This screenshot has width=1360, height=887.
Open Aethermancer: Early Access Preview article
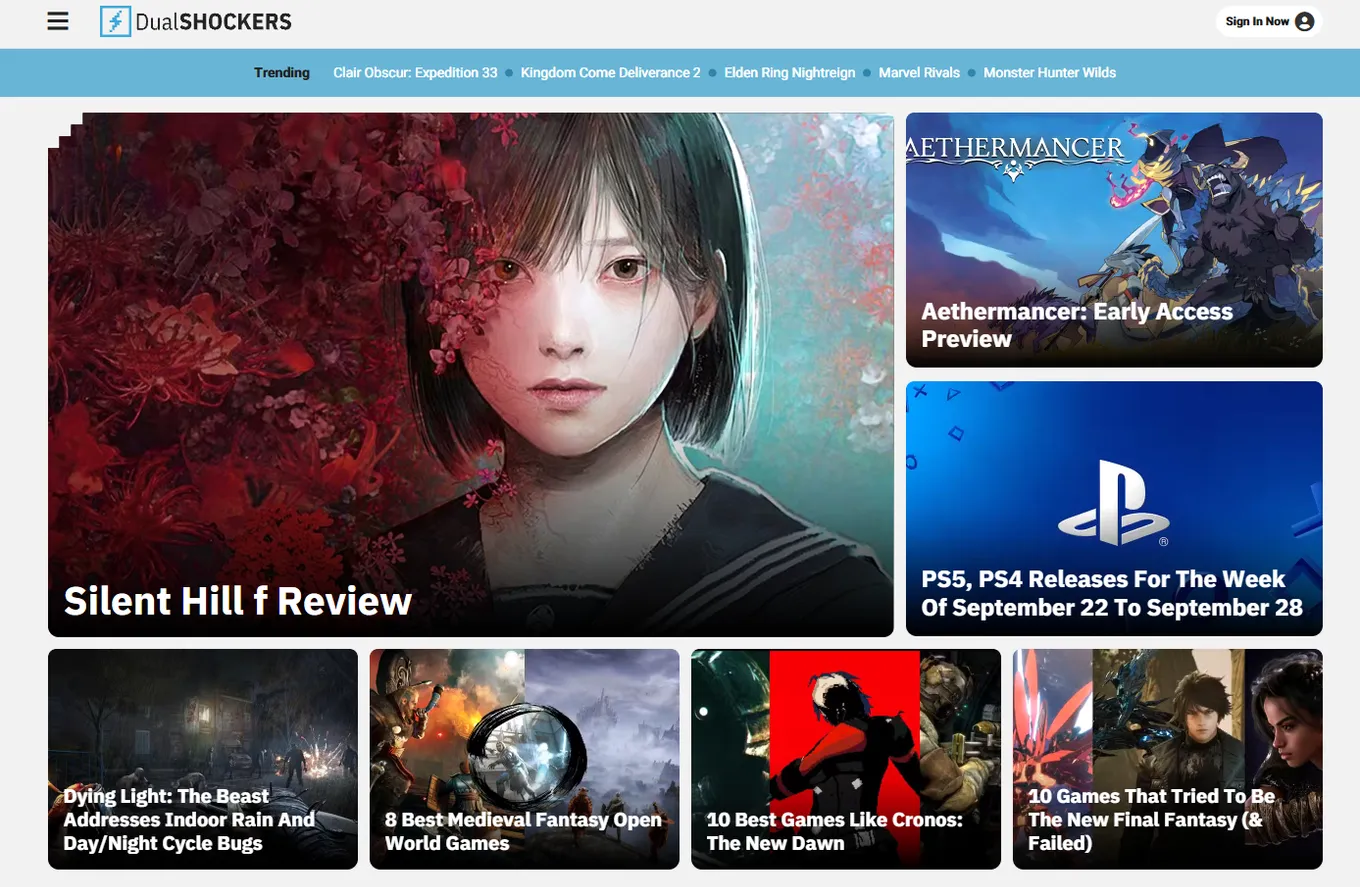[x=1077, y=325]
